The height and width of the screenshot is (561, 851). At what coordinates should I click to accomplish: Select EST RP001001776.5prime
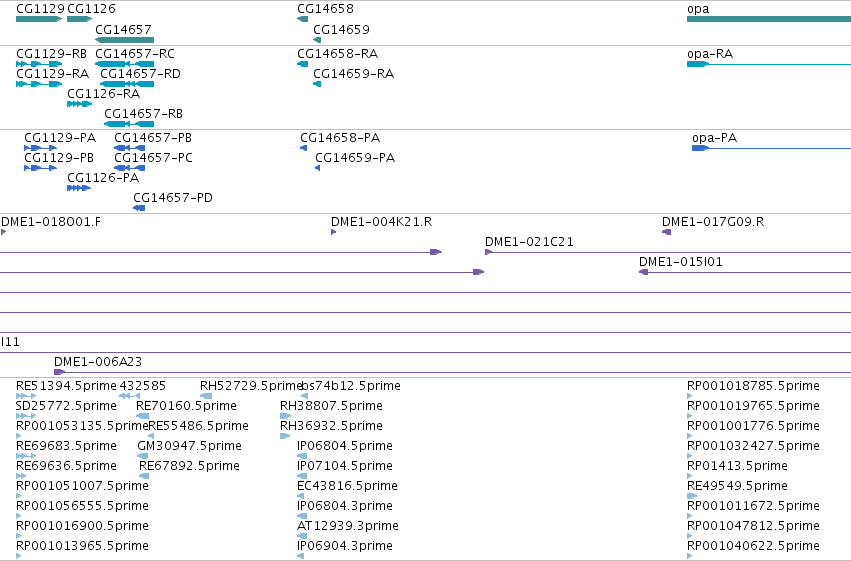tap(690, 436)
